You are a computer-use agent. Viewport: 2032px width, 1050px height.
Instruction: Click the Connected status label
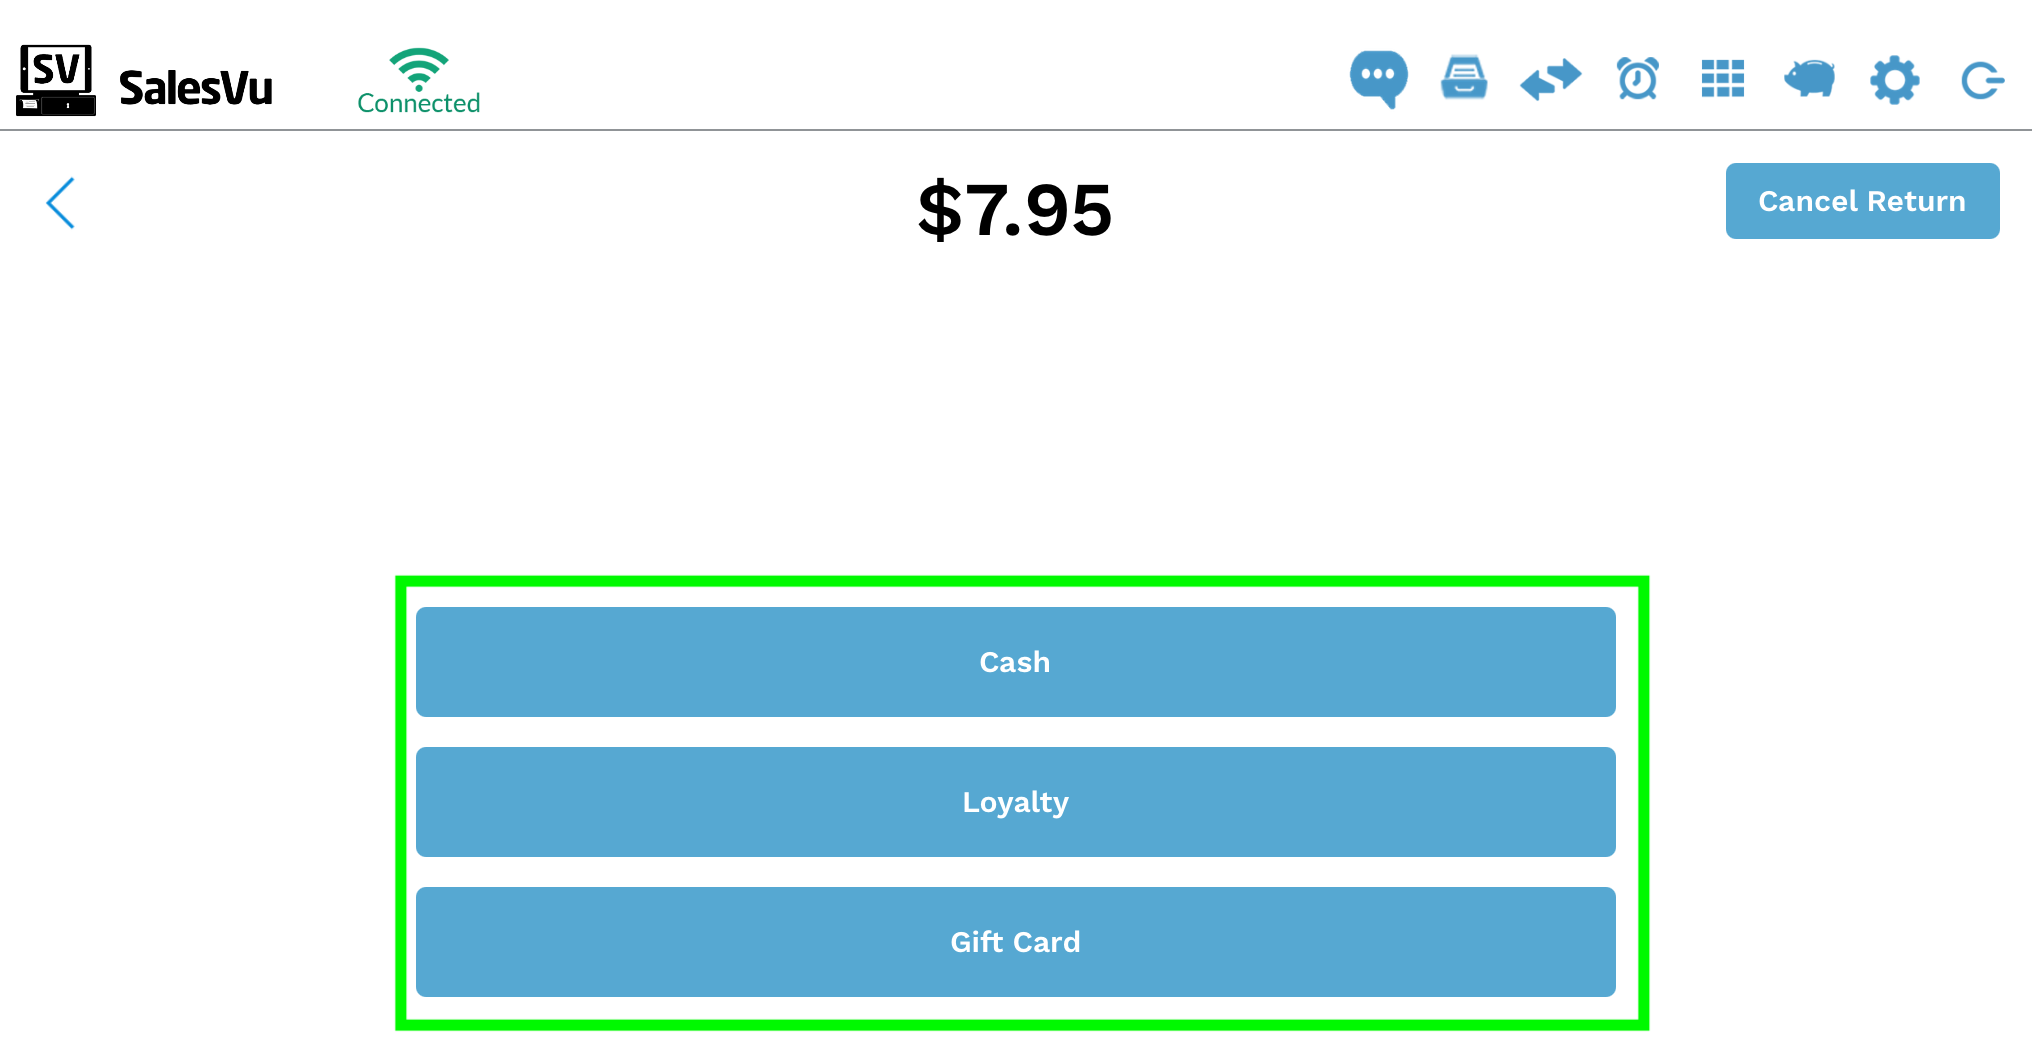(x=418, y=103)
